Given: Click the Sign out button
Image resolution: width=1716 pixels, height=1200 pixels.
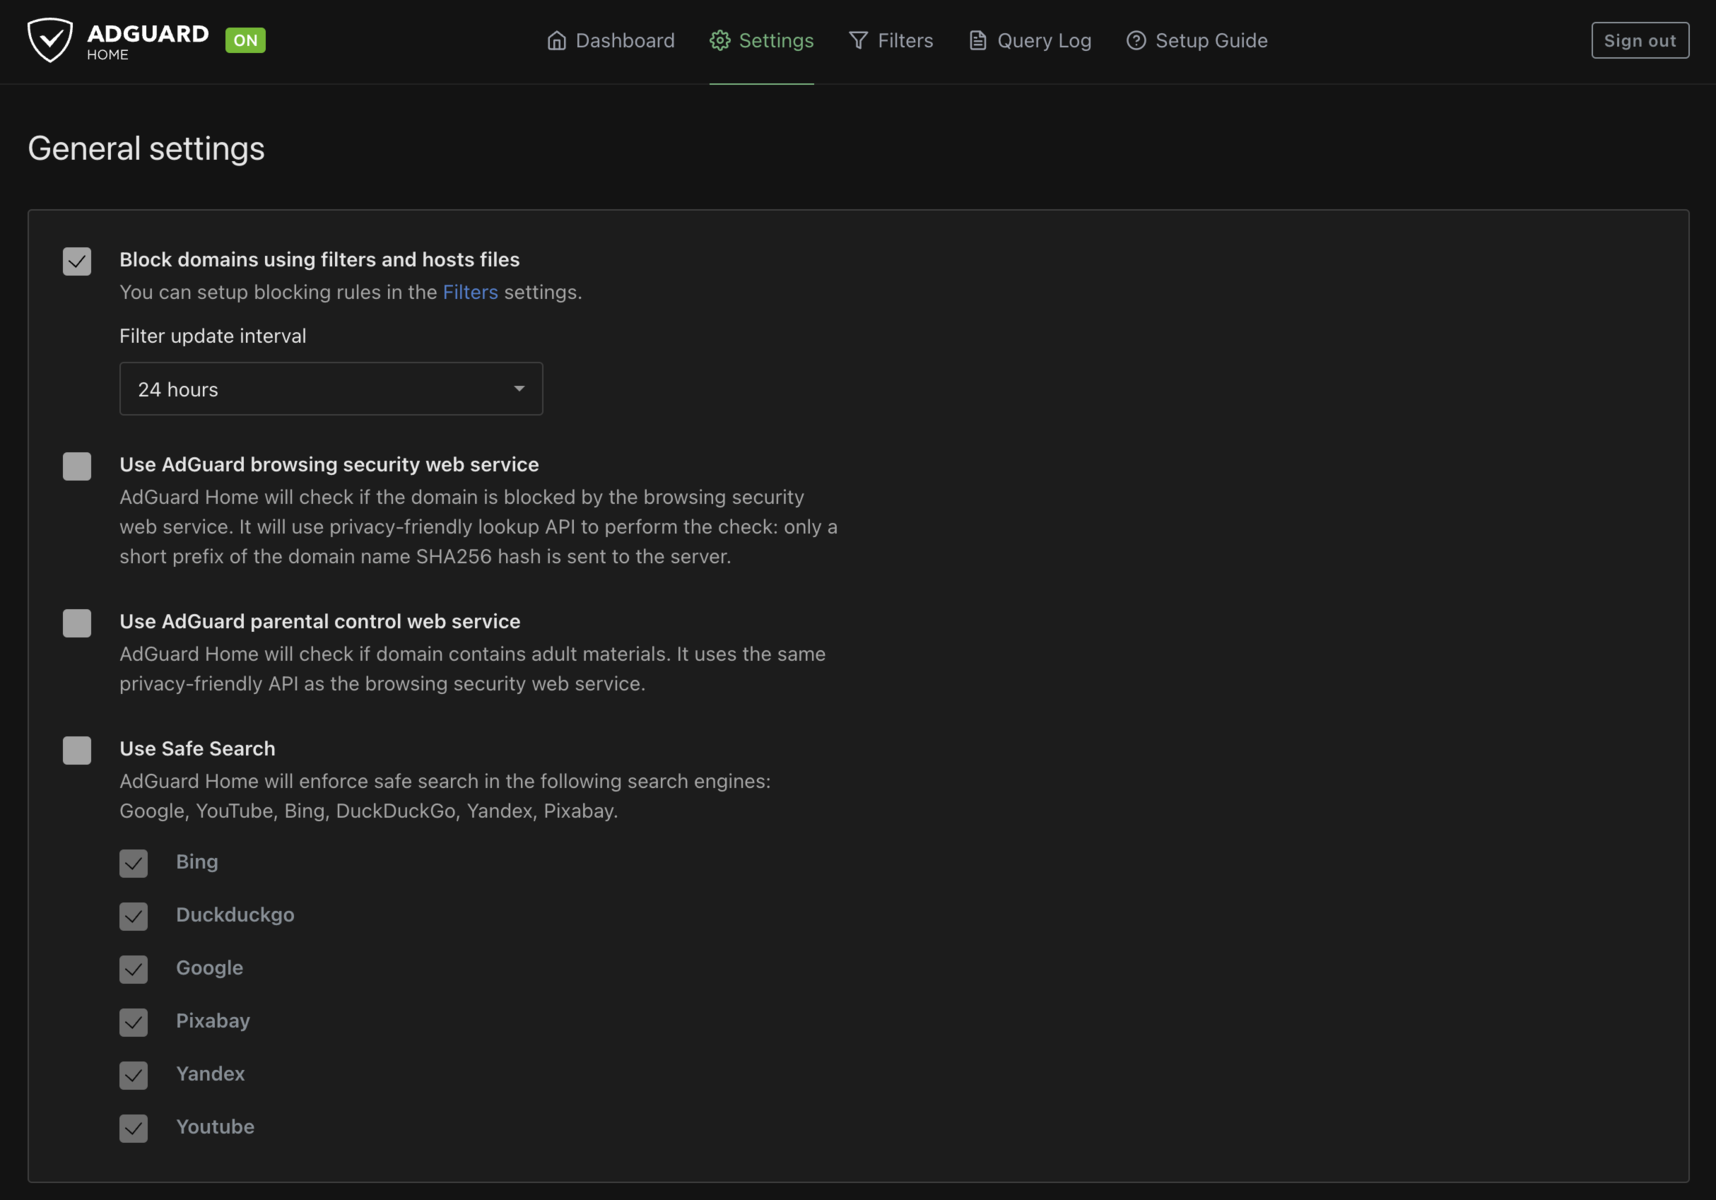Looking at the screenshot, I should [x=1640, y=40].
